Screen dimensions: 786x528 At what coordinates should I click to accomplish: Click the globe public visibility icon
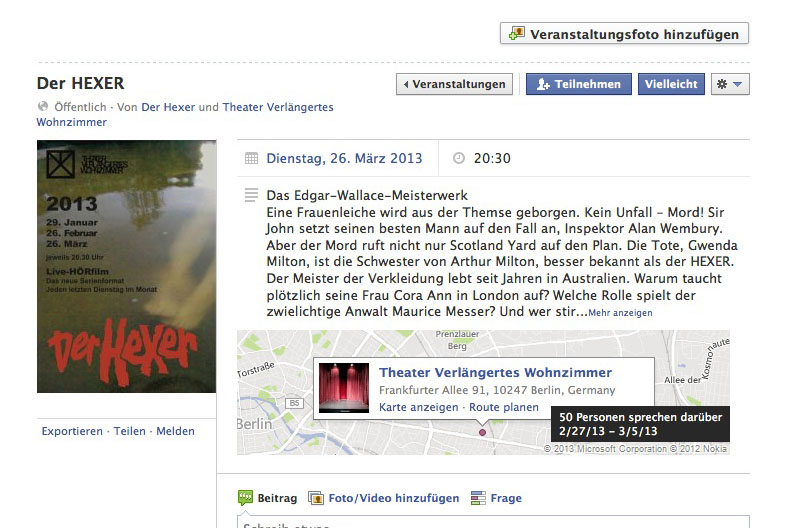tap(43, 106)
